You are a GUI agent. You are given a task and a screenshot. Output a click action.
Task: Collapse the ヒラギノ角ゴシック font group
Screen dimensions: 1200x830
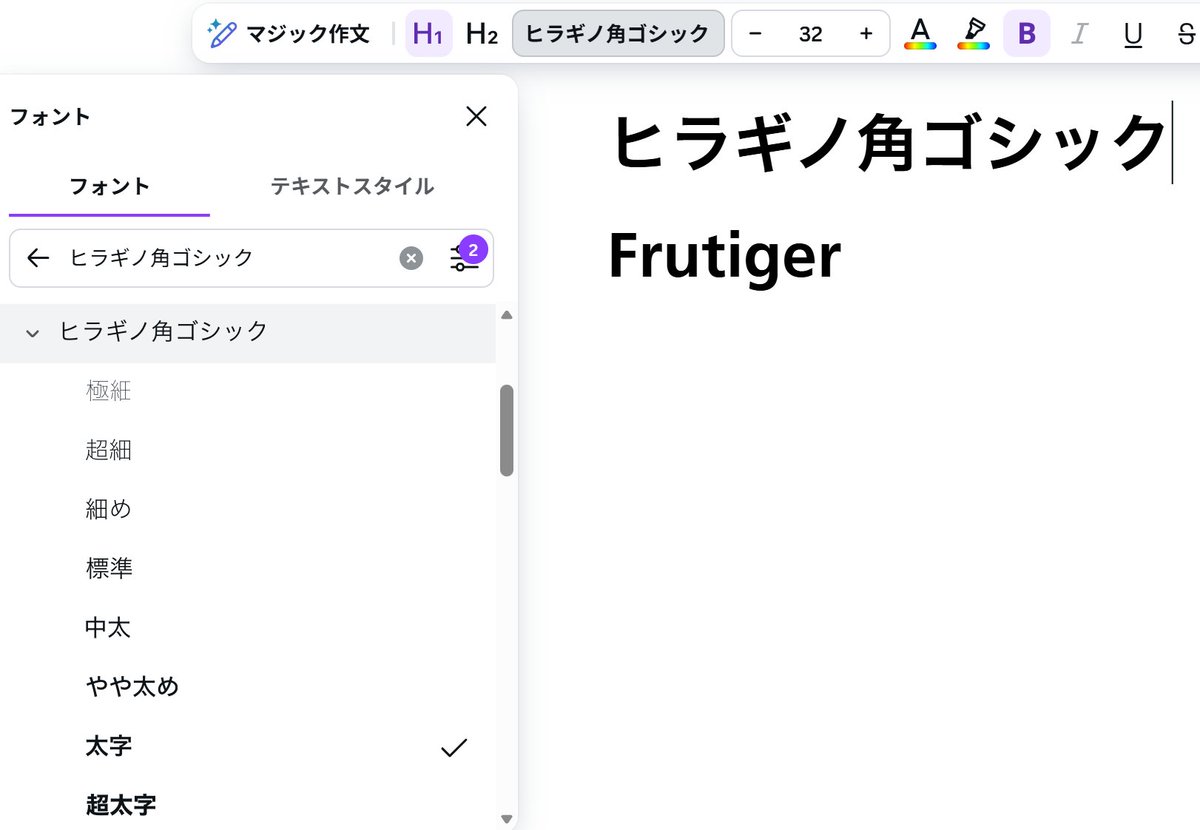click(33, 333)
